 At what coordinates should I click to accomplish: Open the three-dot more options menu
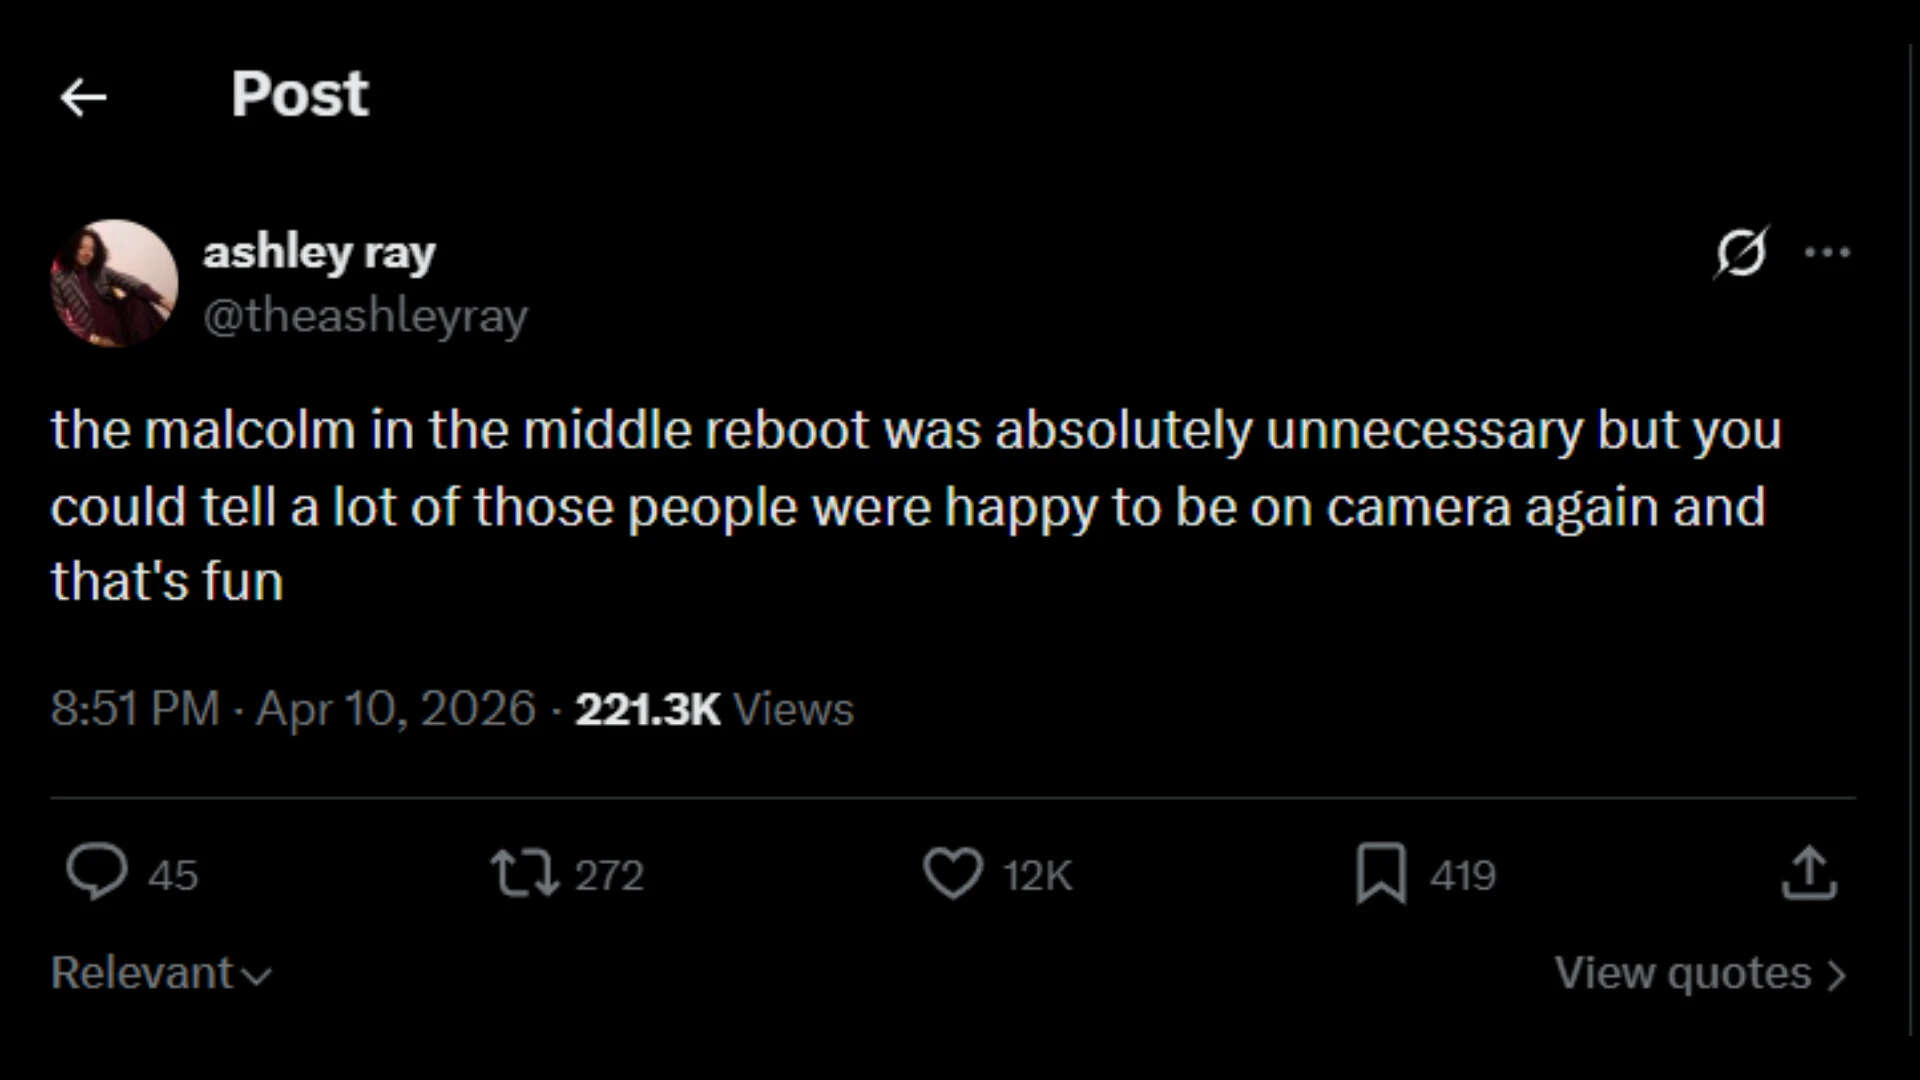coord(1827,252)
